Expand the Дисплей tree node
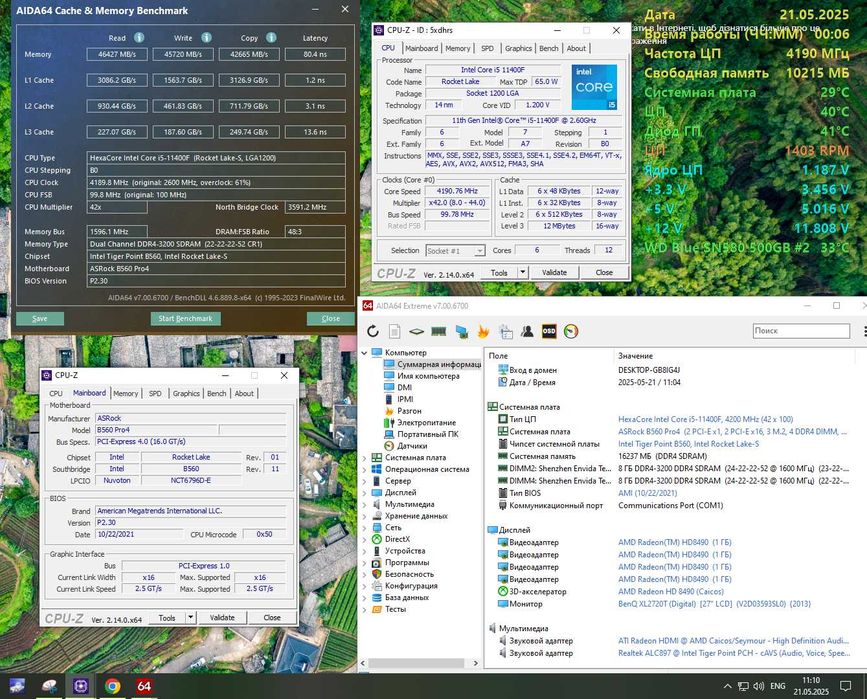Viewport: 867px width, 699px height. 364,493
